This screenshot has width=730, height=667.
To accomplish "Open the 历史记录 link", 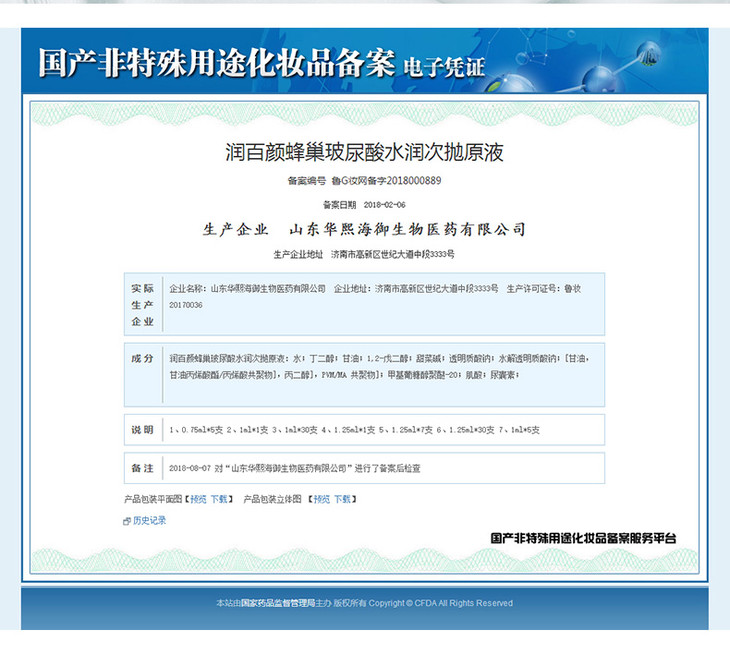I will [149, 521].
